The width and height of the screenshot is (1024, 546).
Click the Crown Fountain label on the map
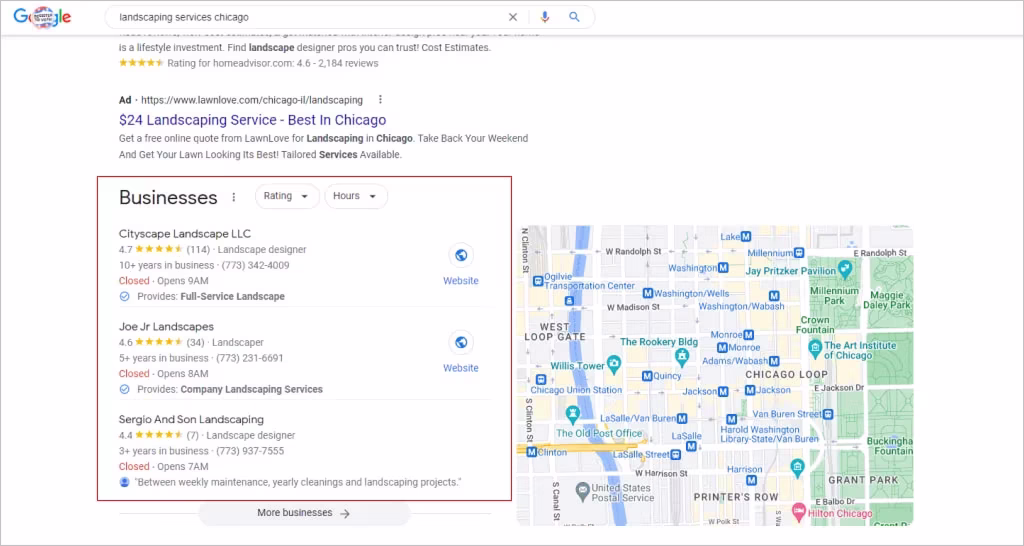click(815, 325)
